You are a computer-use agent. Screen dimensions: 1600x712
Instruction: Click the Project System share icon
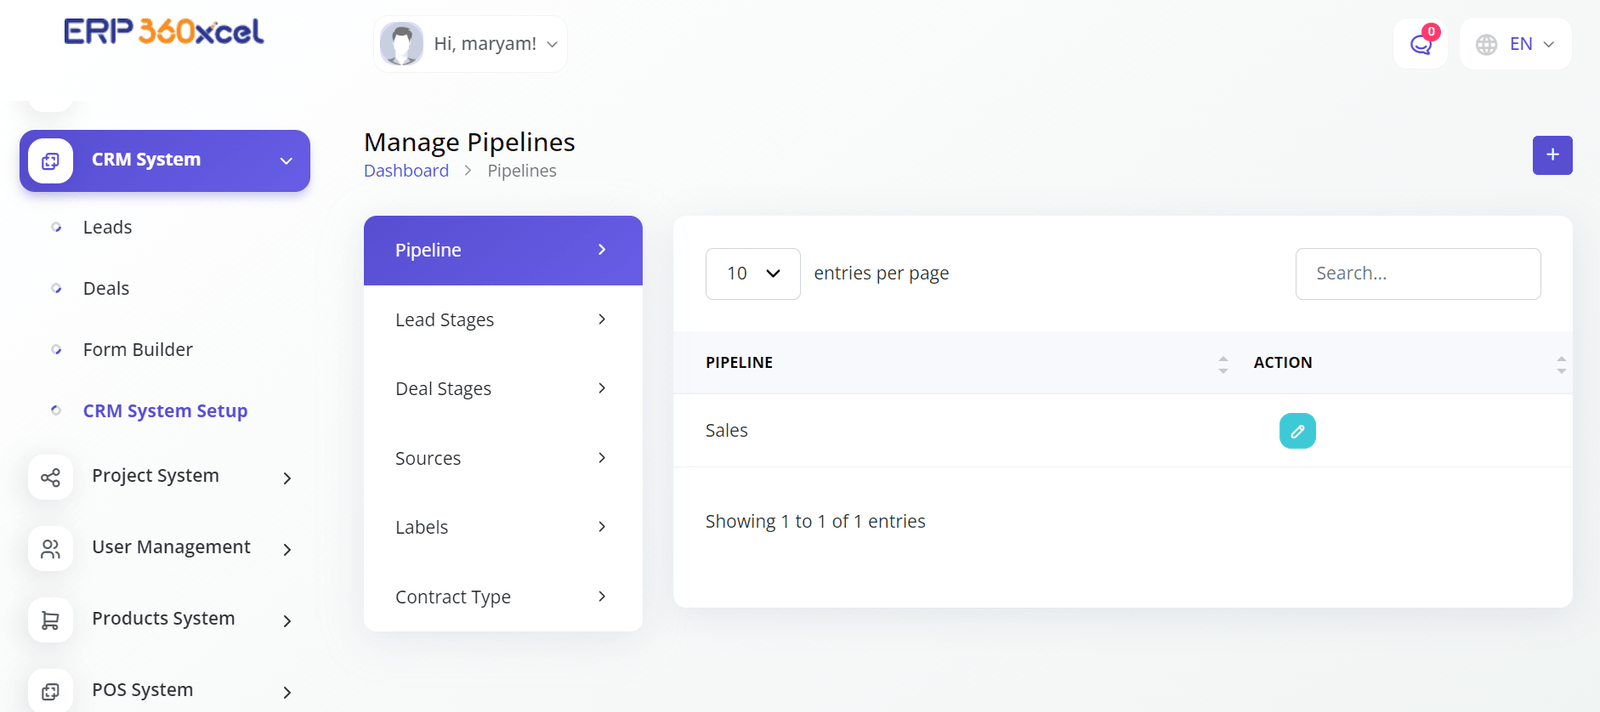tap(50, 477)
